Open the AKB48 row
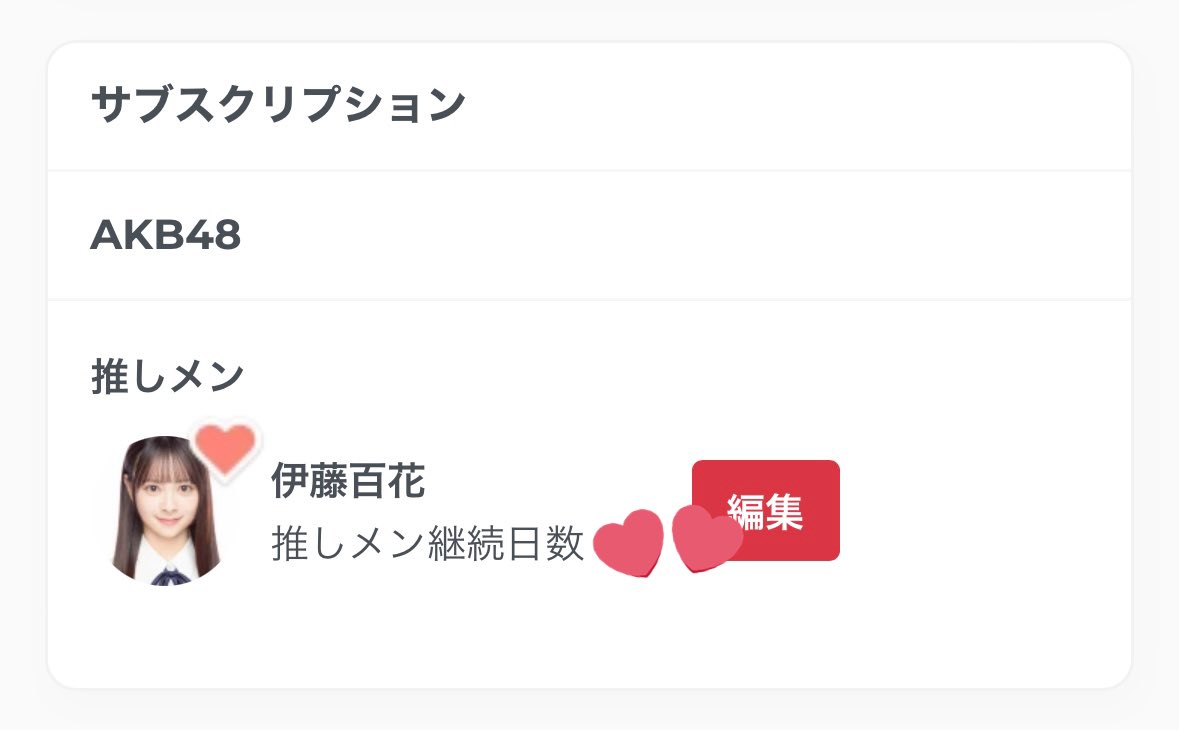This screenshot has height=730, width=1179. [x=166, y=236]
